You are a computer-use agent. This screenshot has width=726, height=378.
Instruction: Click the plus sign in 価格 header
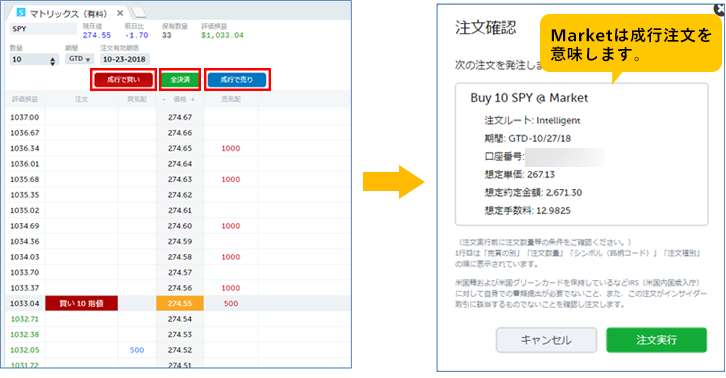(x=193, y=100)
